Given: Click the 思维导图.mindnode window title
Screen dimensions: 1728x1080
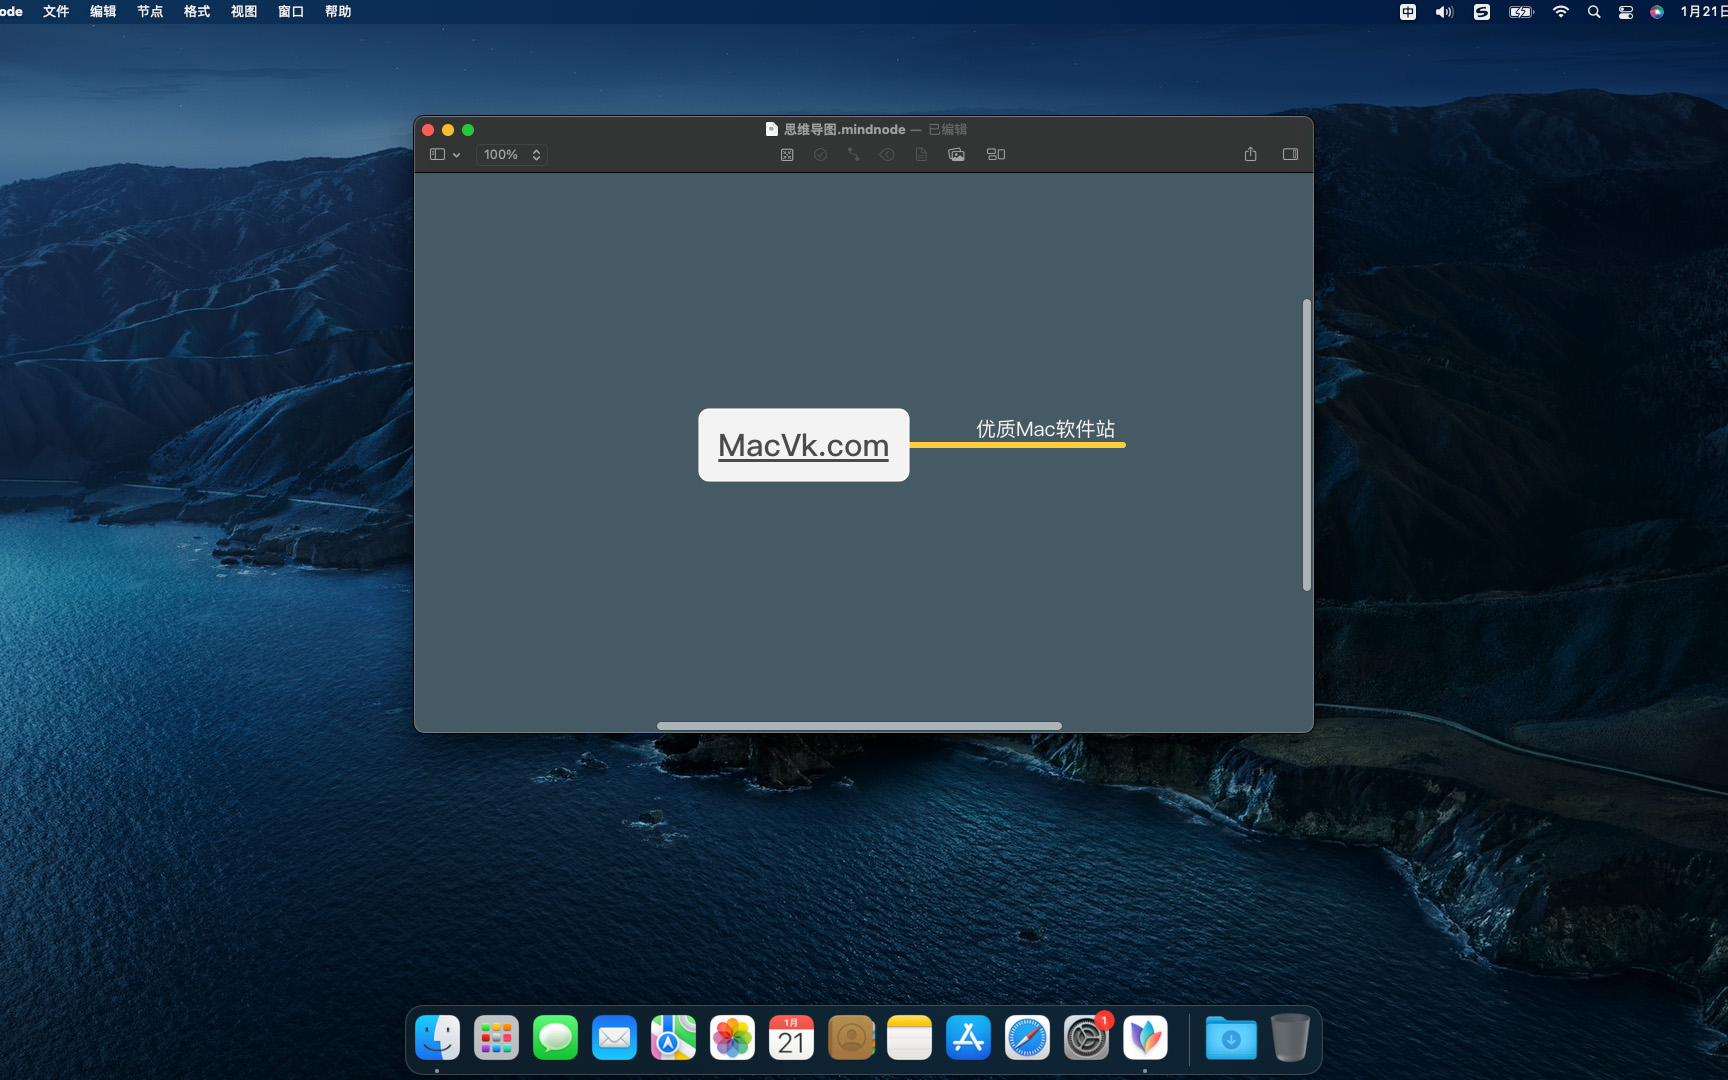Looking at the screenshot, I should pos(844,129).
